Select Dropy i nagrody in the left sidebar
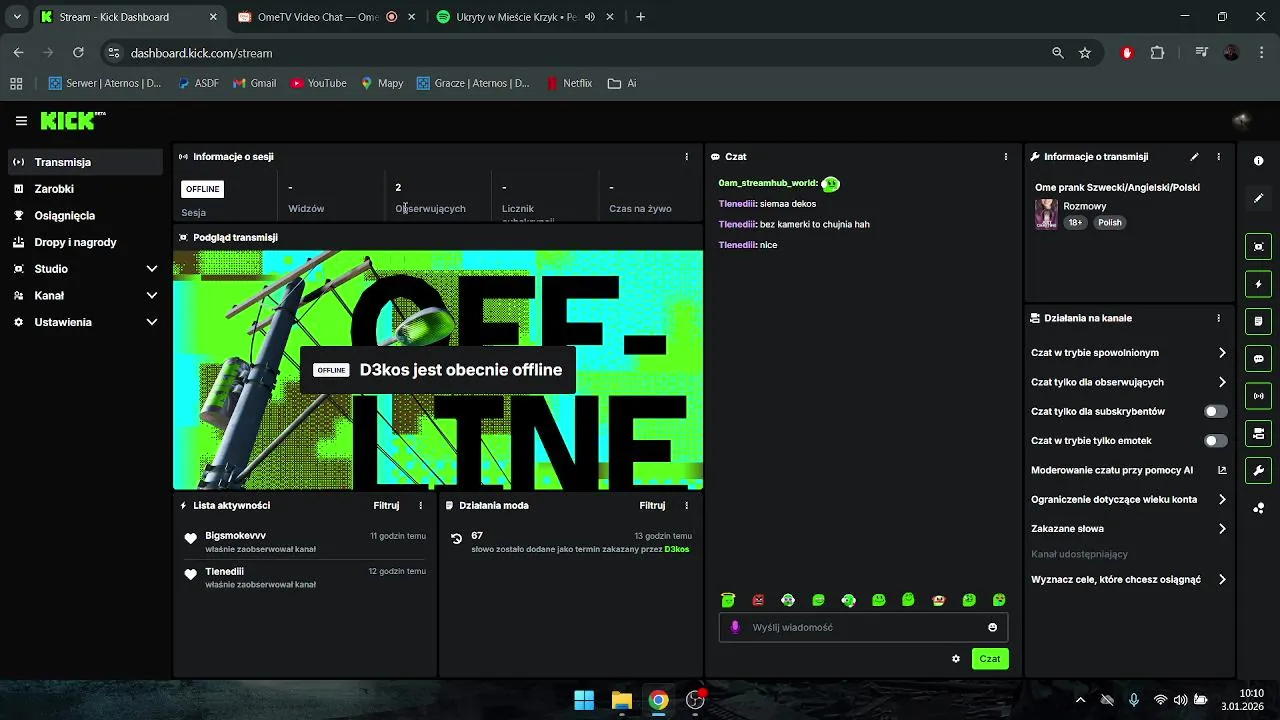 click(85, 242)
